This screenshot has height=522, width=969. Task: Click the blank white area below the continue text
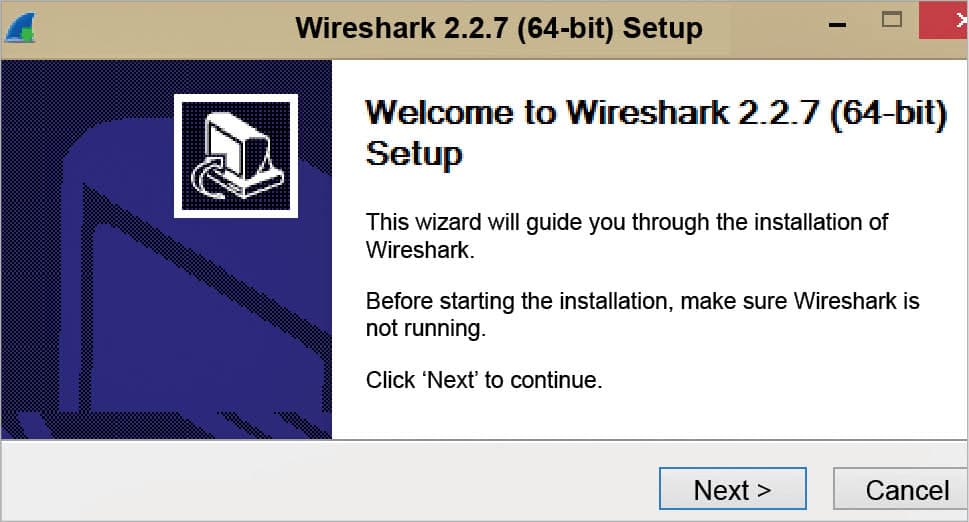click(x=650, y=415)
